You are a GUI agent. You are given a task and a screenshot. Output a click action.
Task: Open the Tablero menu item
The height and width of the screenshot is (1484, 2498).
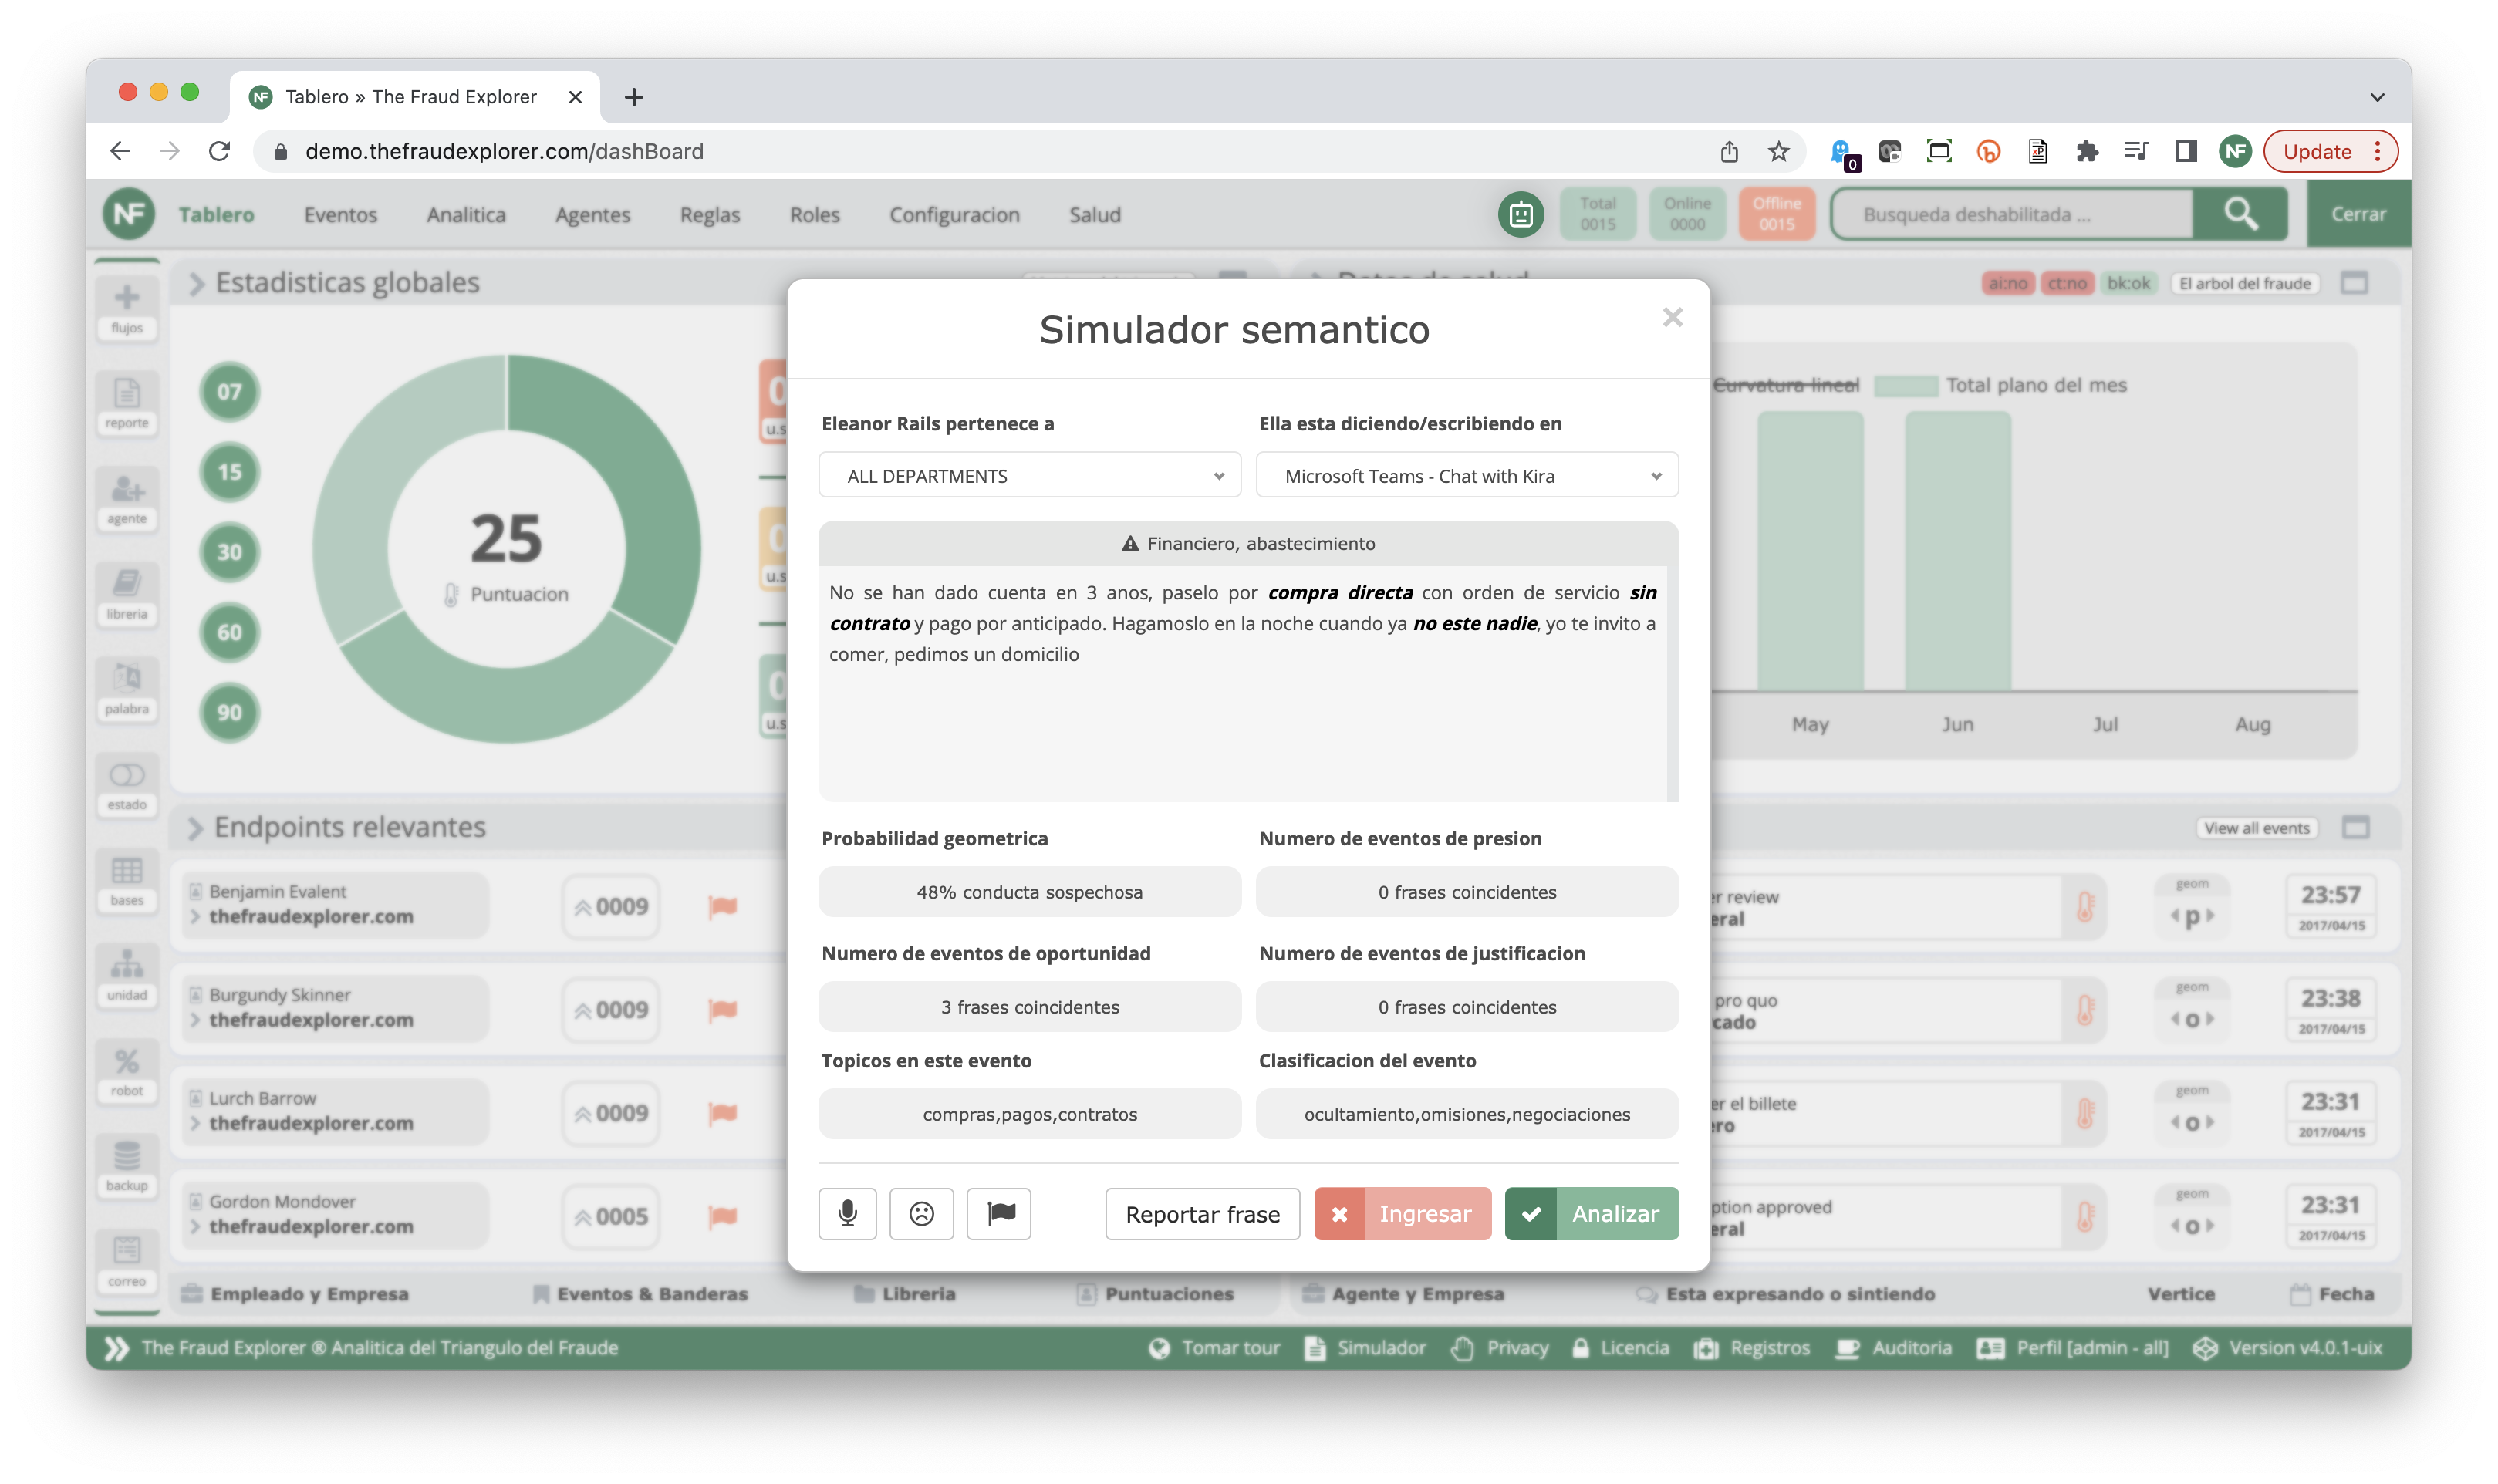216,214
